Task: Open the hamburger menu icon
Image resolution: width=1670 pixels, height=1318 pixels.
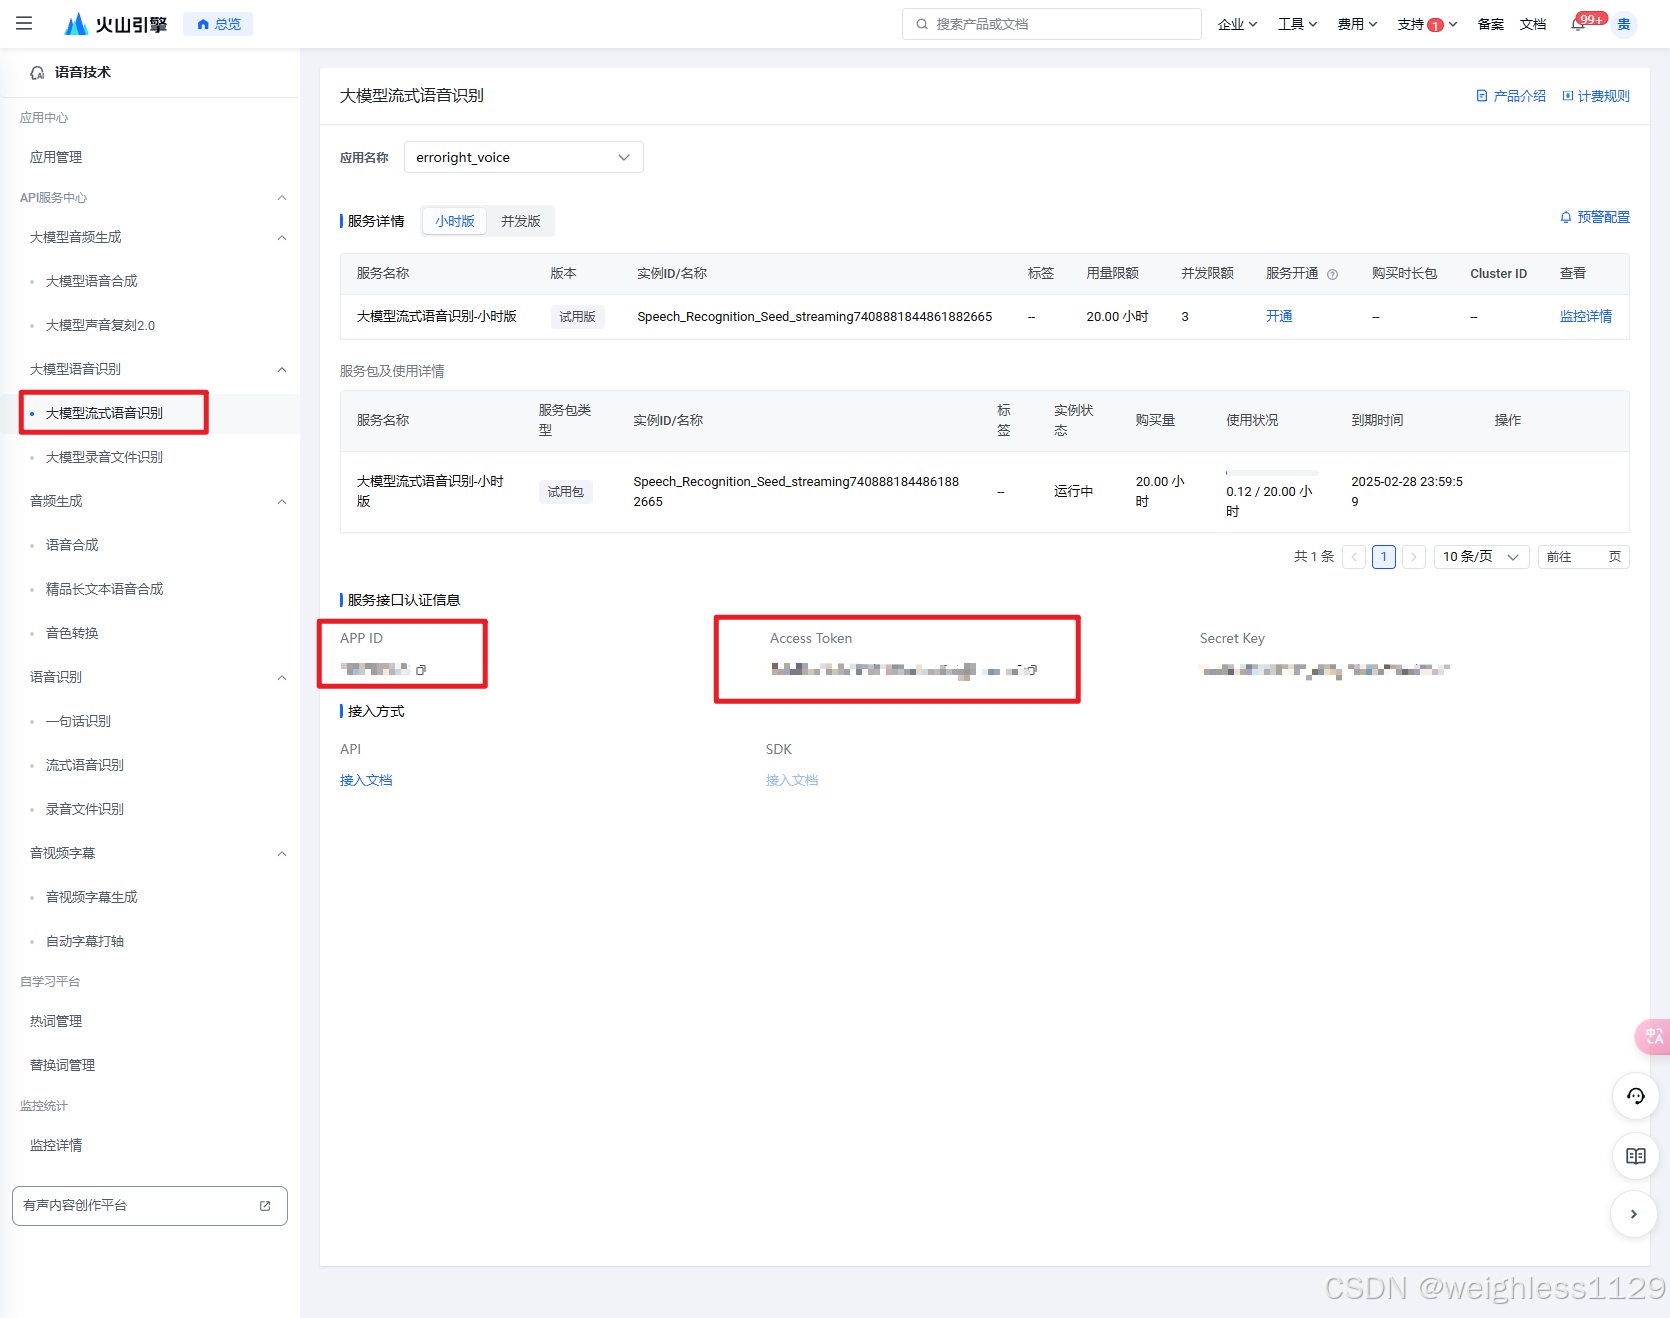Action: click(24, 23)
